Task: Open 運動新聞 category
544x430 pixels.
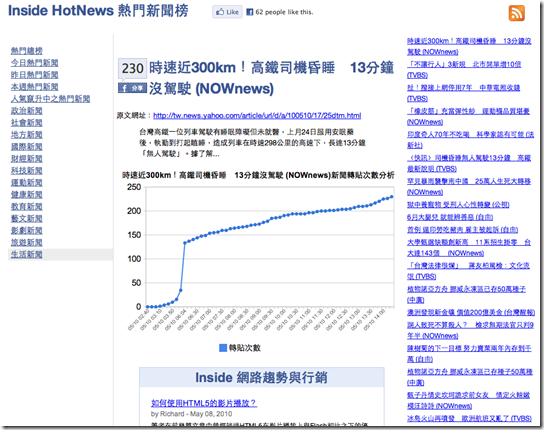Action: [27, 183]
